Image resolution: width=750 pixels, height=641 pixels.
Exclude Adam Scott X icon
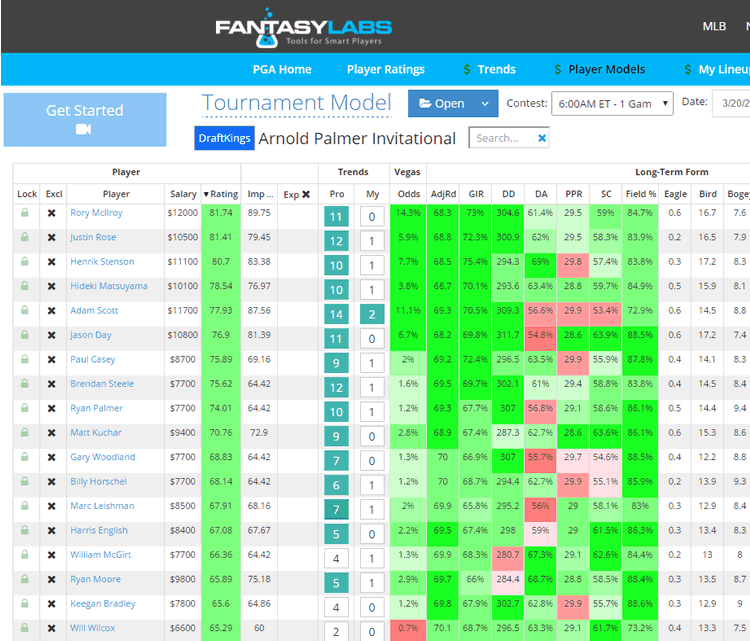coord(52,311)
